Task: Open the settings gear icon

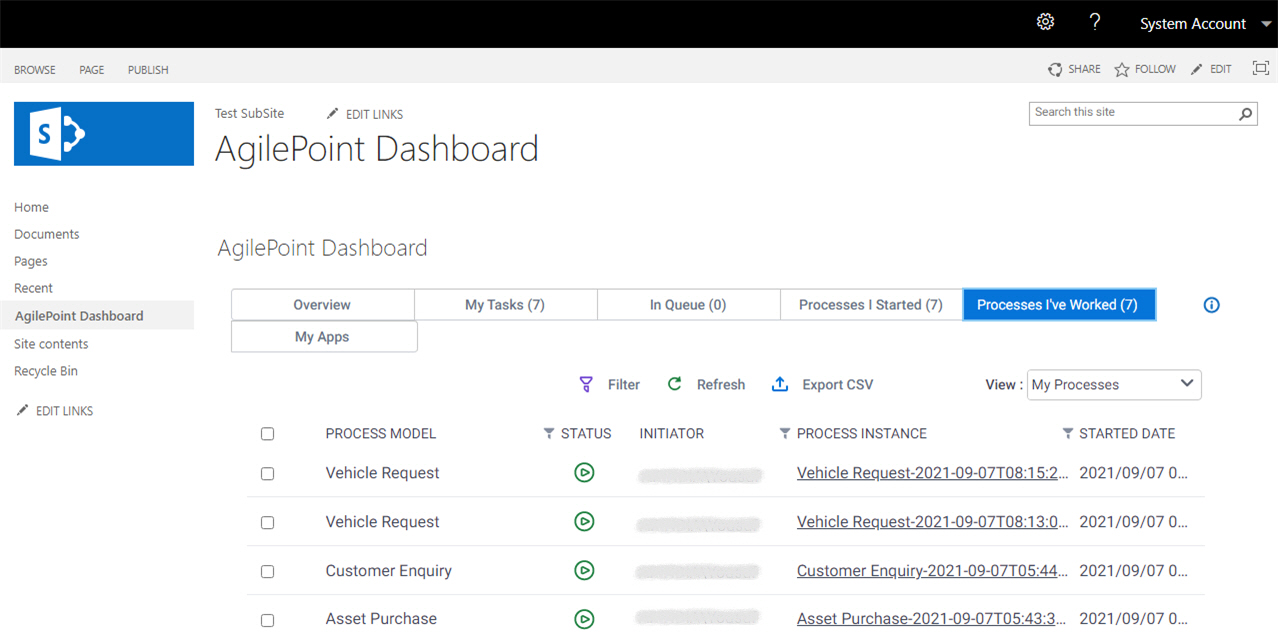Action: click(1045, 22)
